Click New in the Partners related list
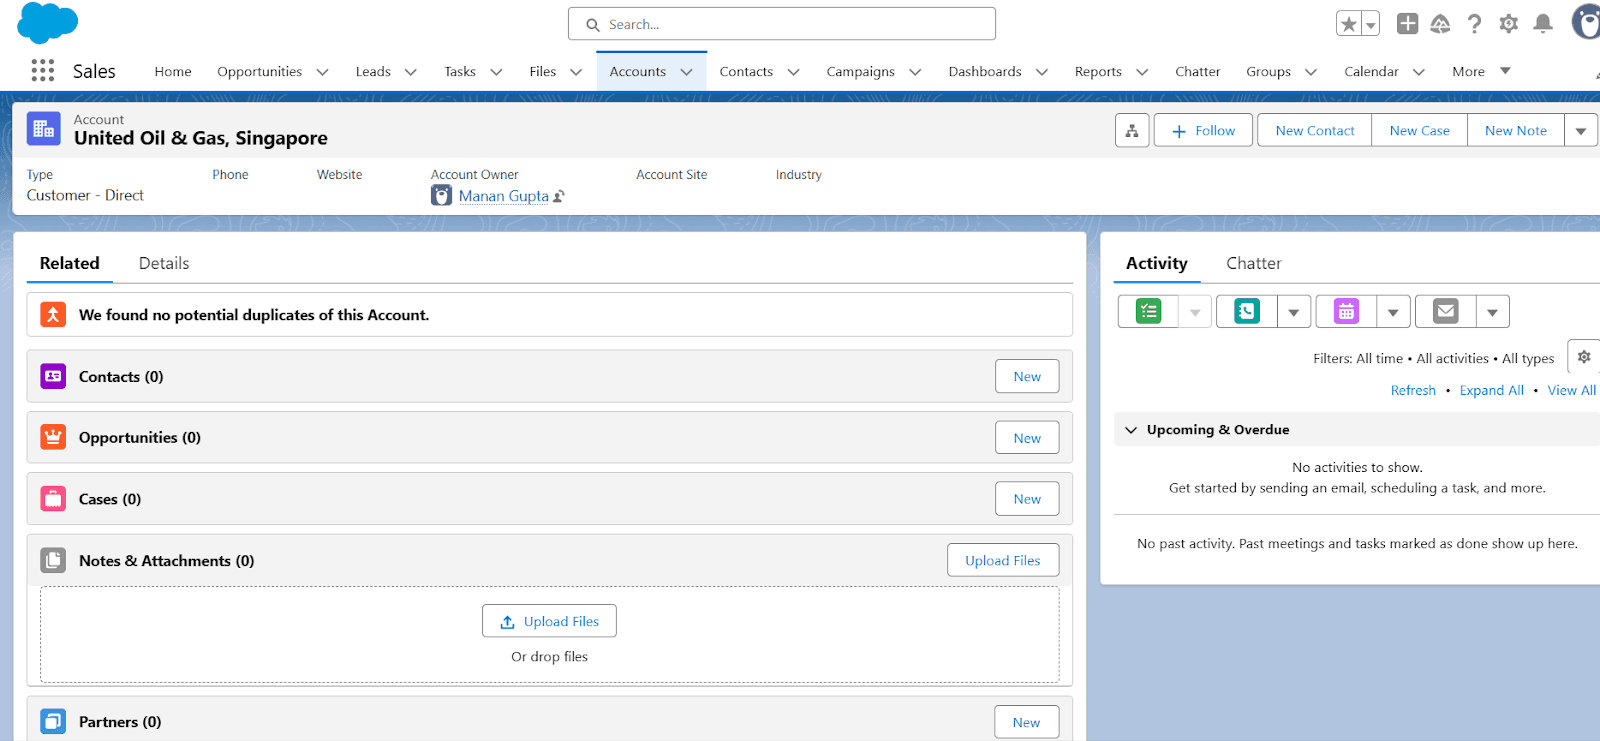 coord(1027,722)
